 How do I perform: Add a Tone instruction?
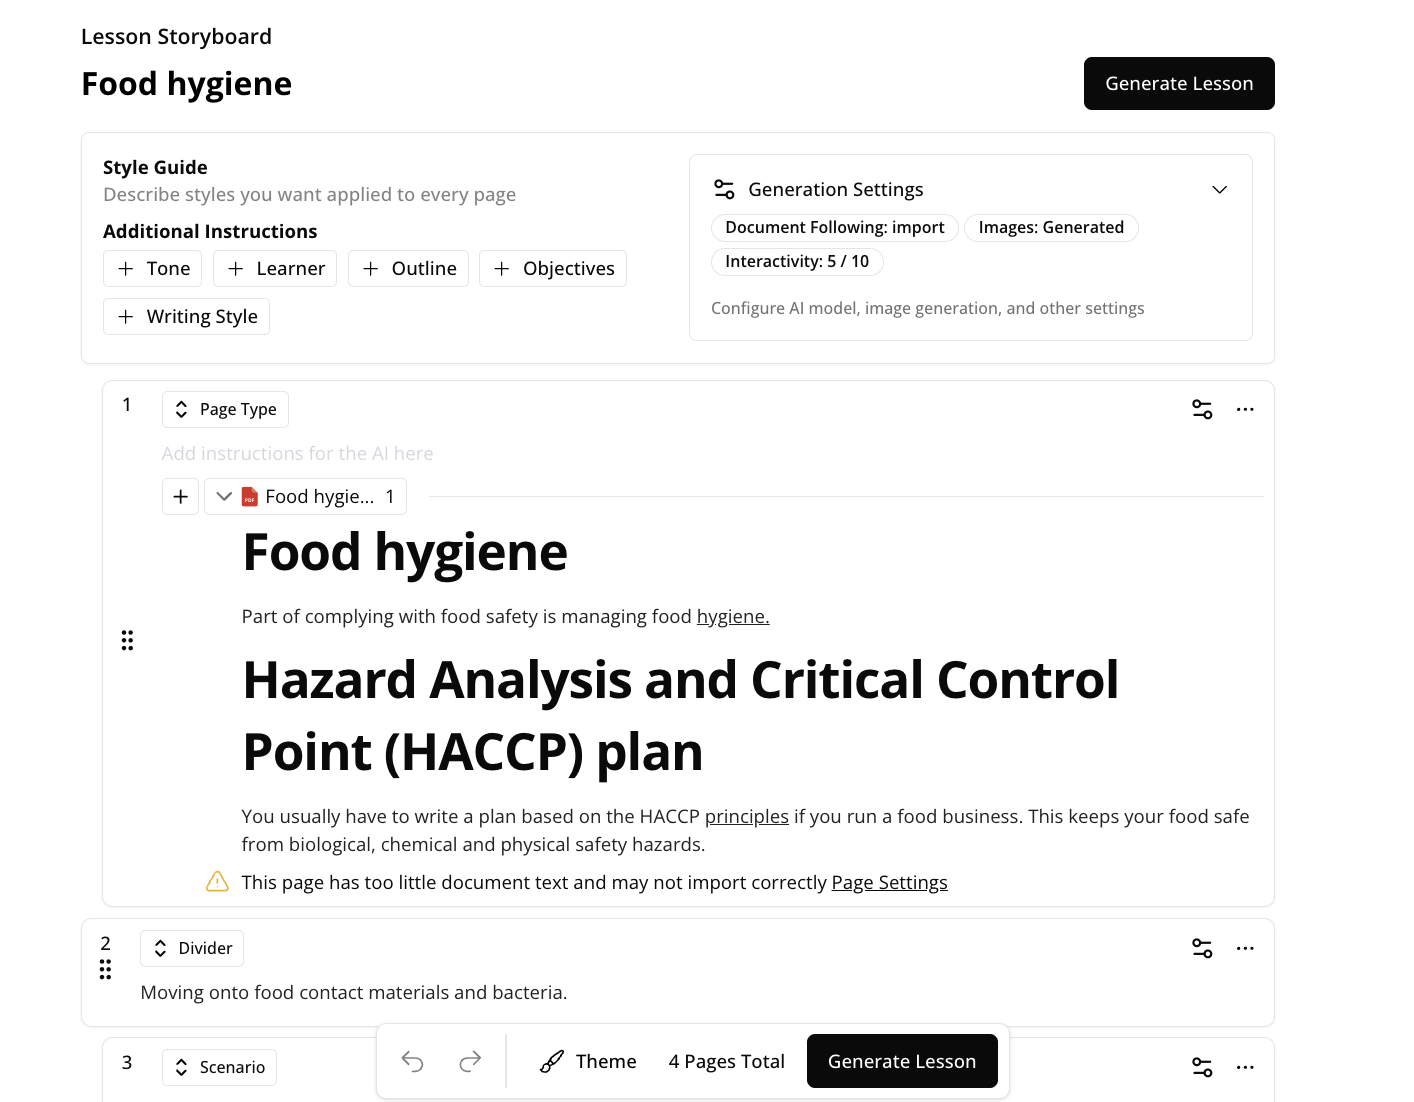(153, 268)
